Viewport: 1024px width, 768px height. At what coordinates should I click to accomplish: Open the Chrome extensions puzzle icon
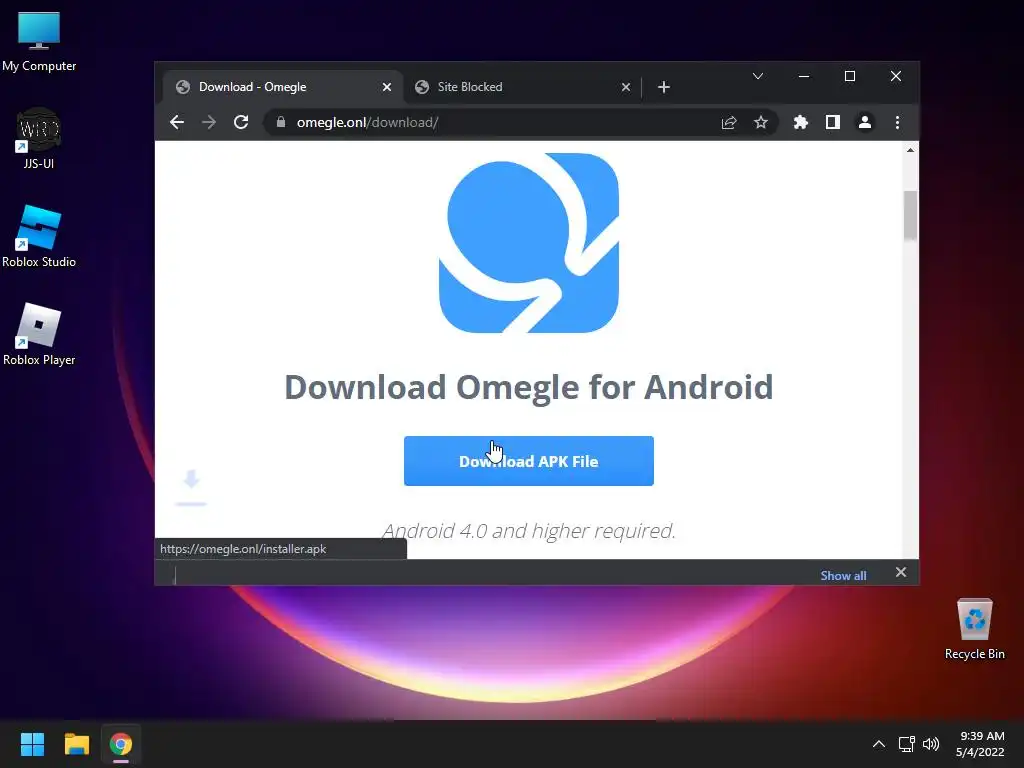[801, 122]
